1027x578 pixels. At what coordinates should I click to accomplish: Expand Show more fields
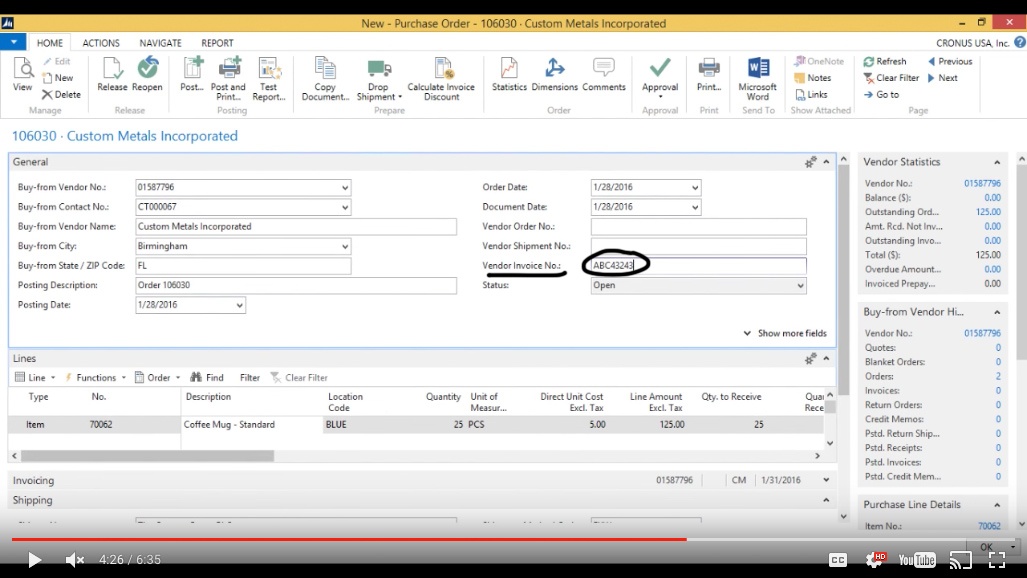click(785, 333)
